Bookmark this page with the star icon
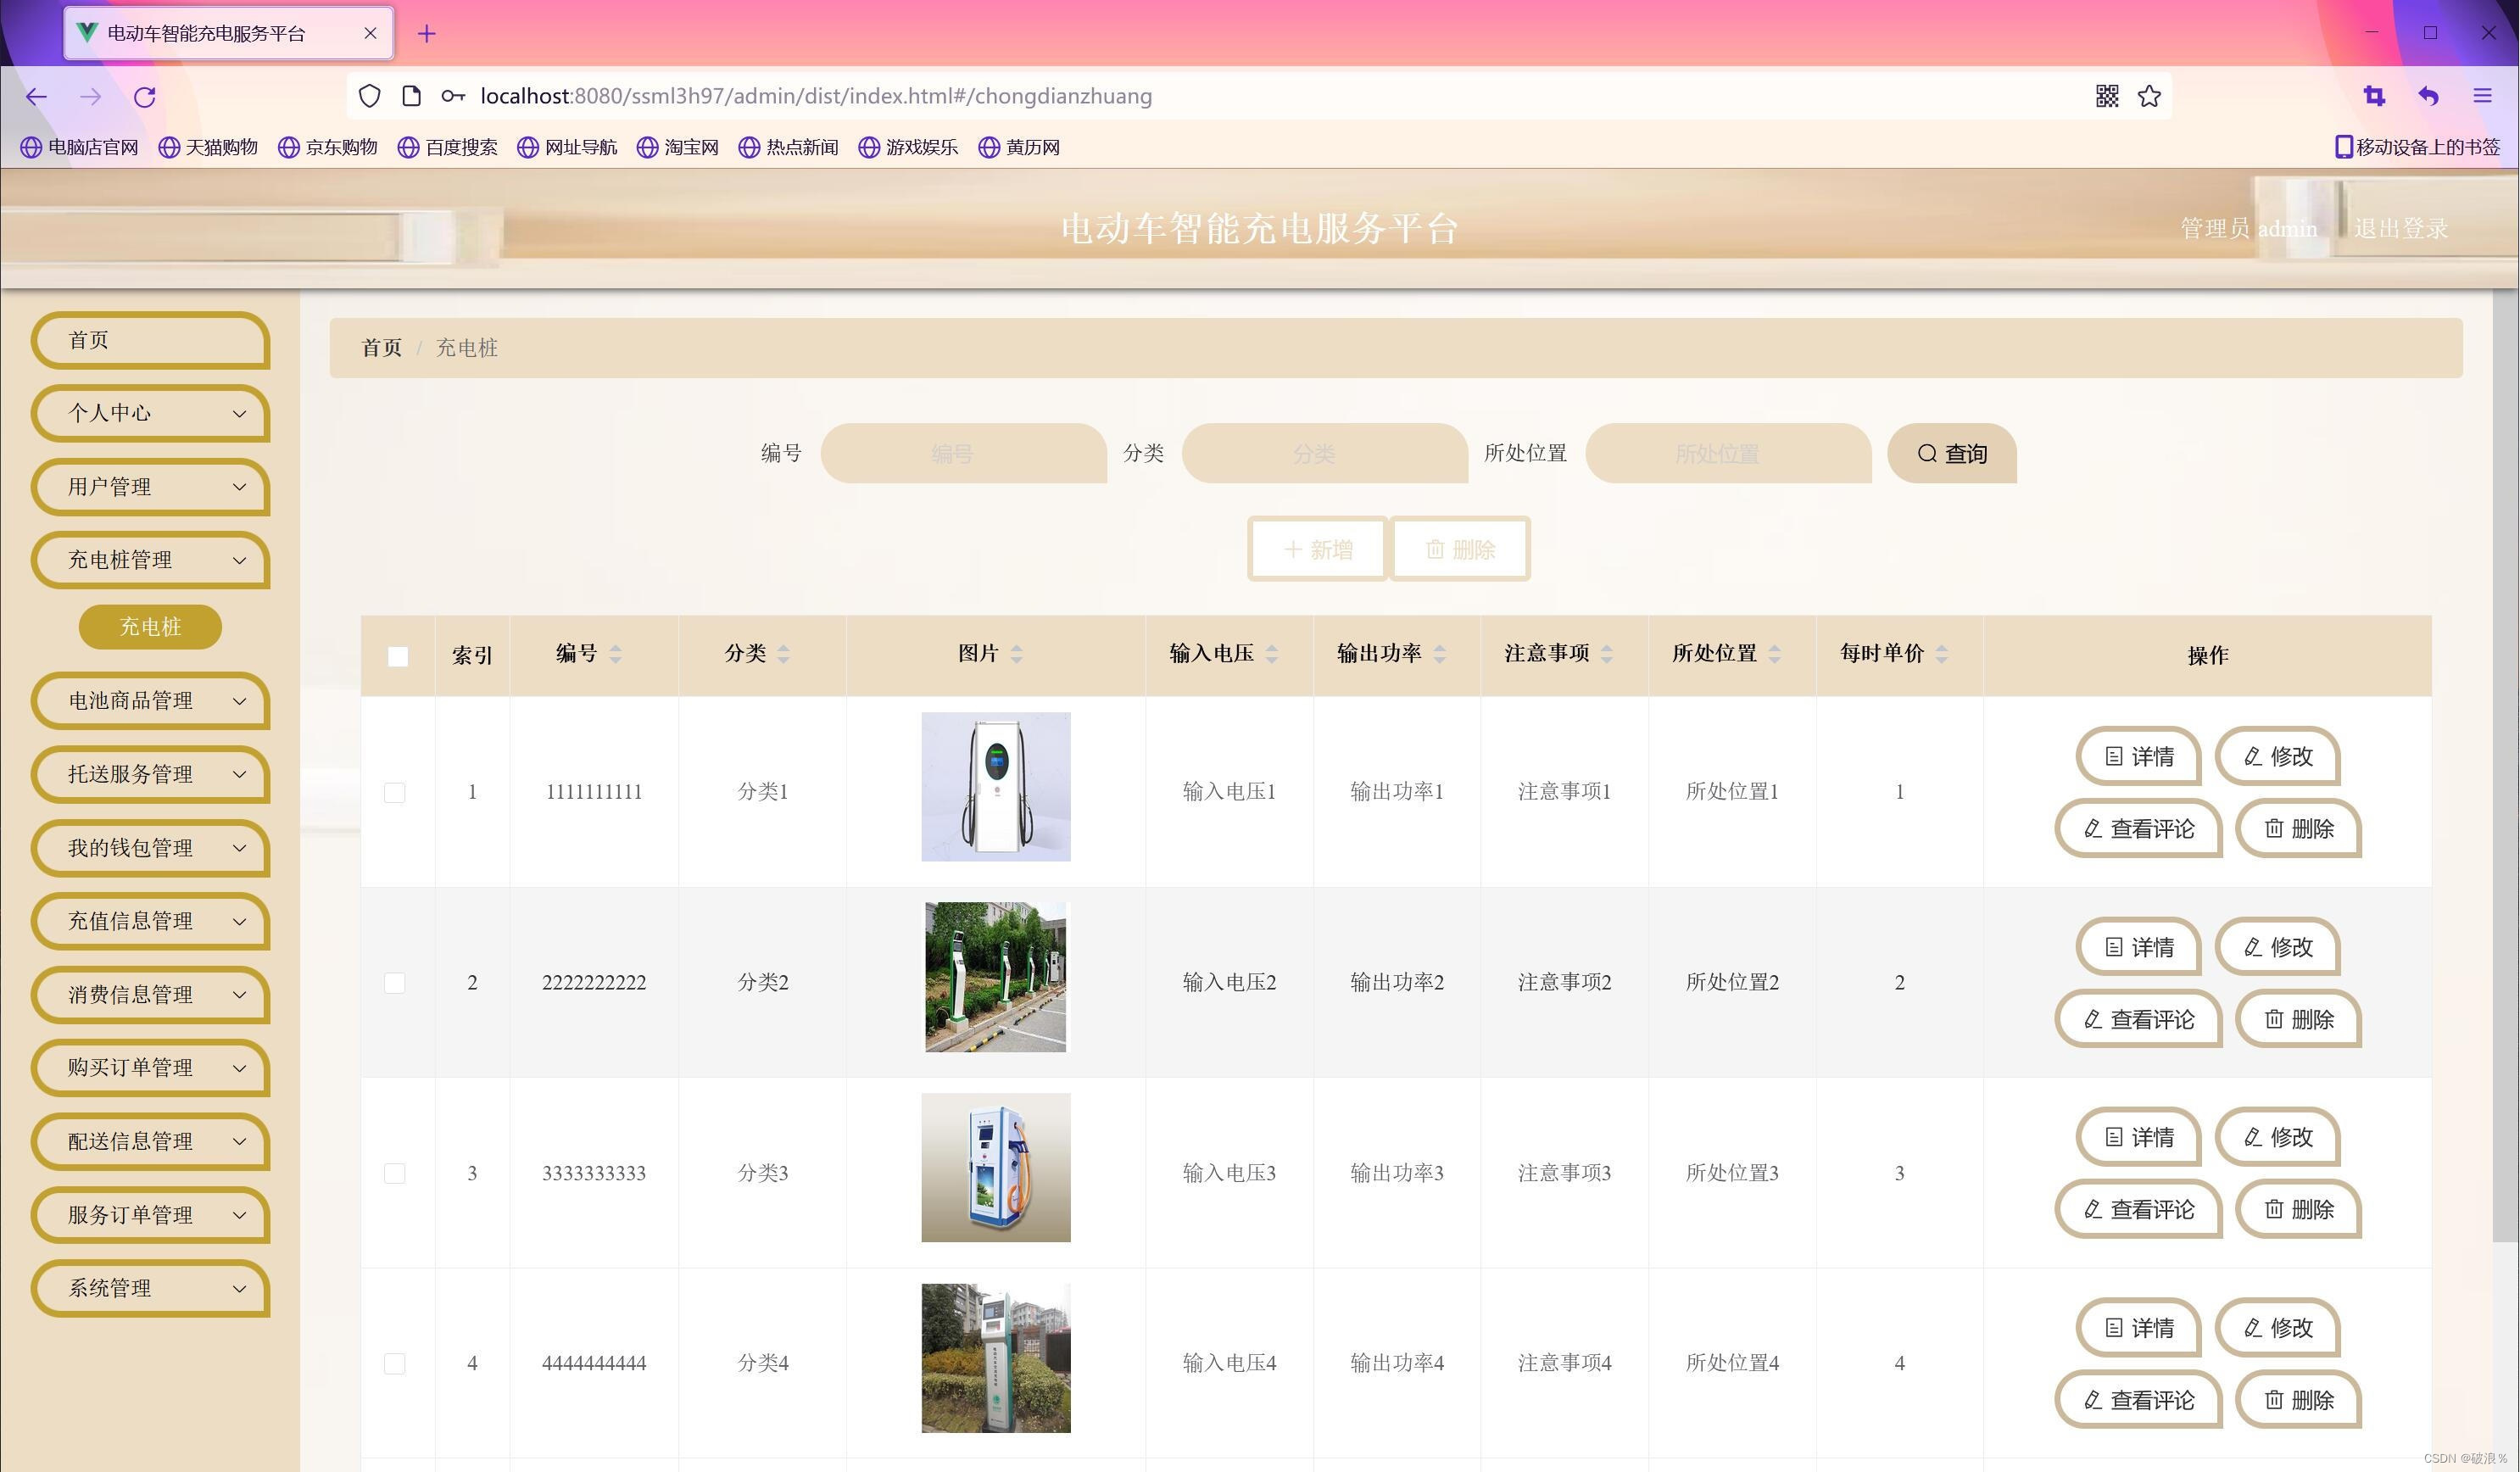Screen dimensions: 2520x1472 point(2149,96)
